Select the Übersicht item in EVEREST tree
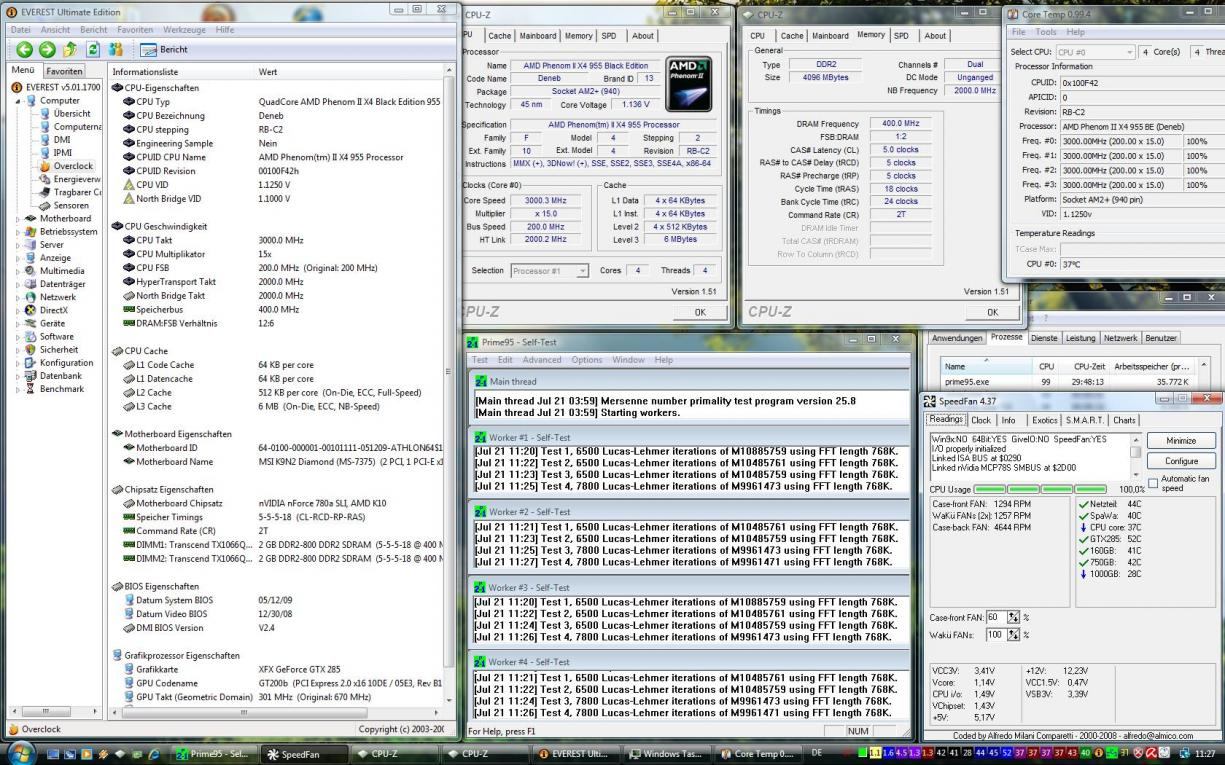 [x=71, y=114]
